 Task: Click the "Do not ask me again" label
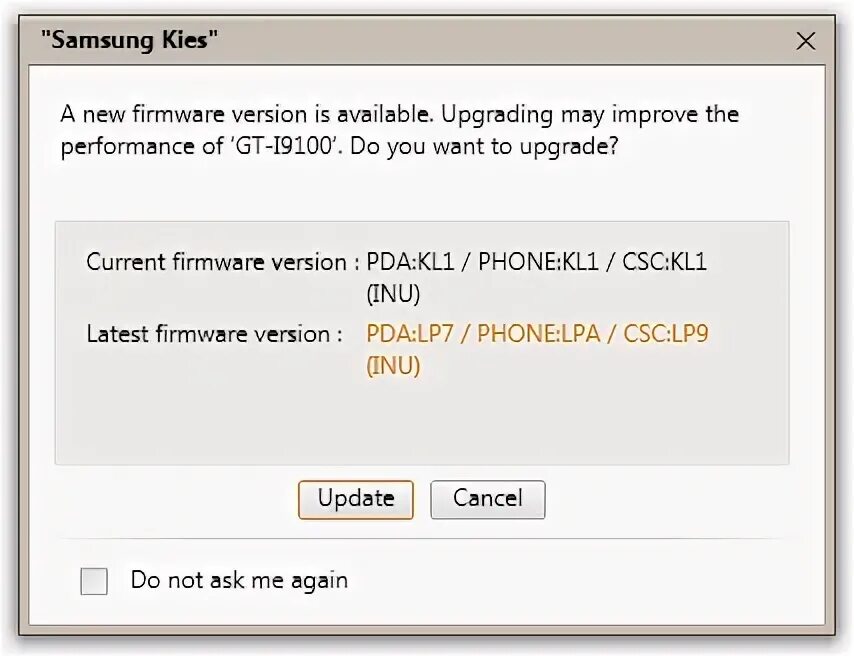[x=239, y=580]
